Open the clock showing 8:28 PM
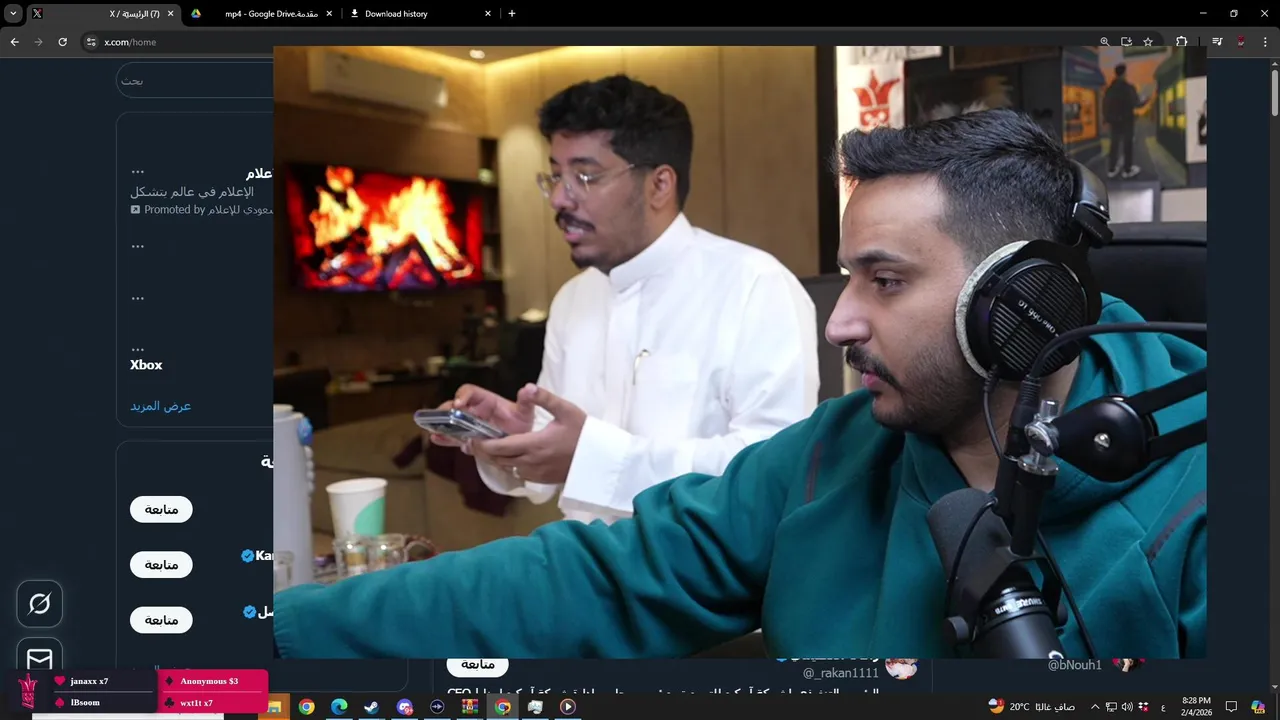 [x=1197, y=706]
